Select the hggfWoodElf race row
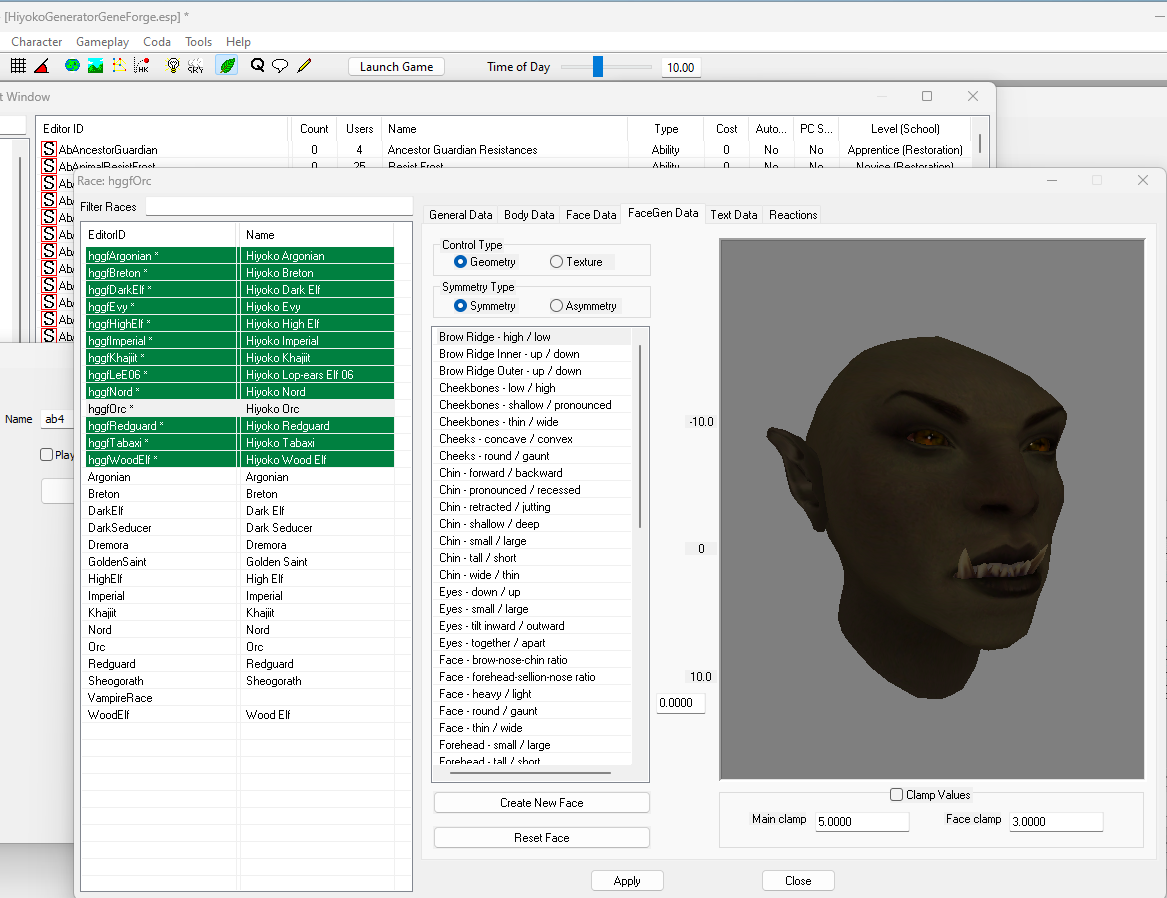 pos(240,460)
